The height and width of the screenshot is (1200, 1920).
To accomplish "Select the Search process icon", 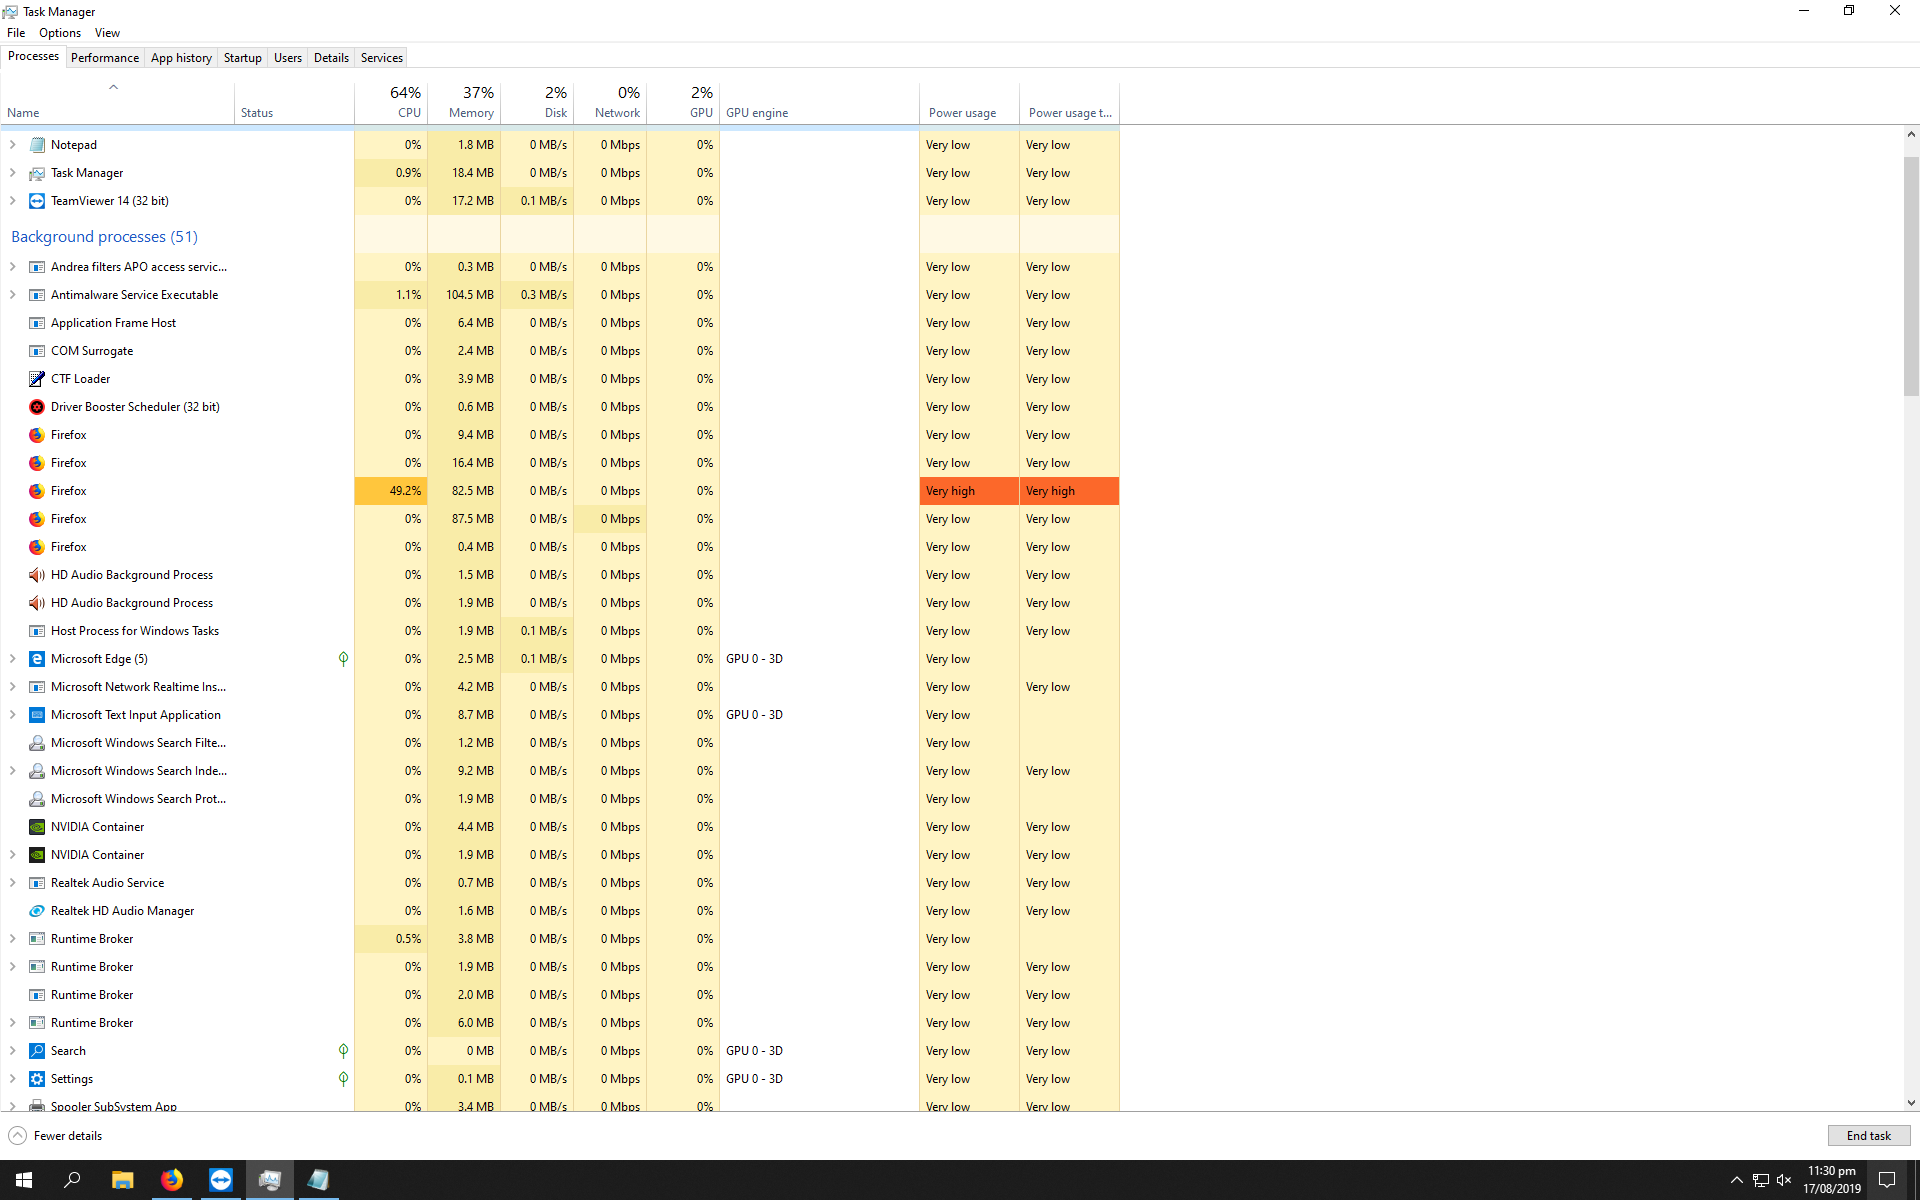I will point(37,1051).
